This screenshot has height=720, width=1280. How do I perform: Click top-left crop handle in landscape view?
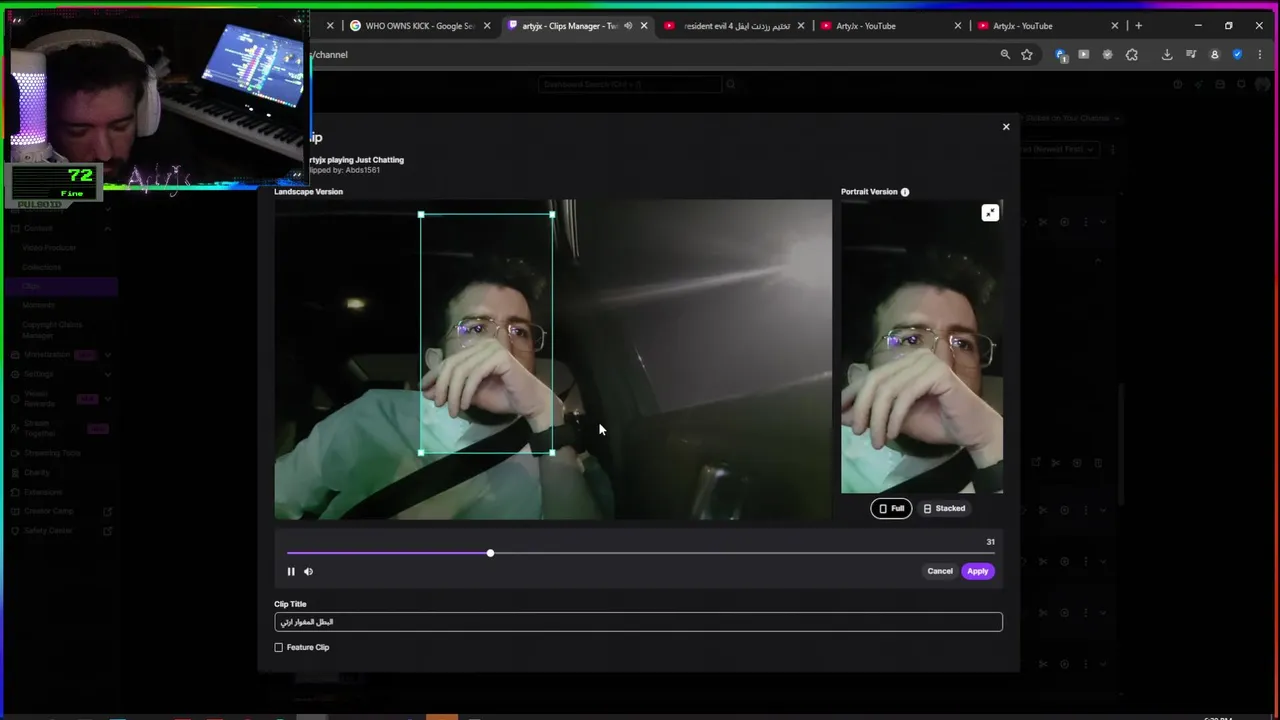pos(421,214)
